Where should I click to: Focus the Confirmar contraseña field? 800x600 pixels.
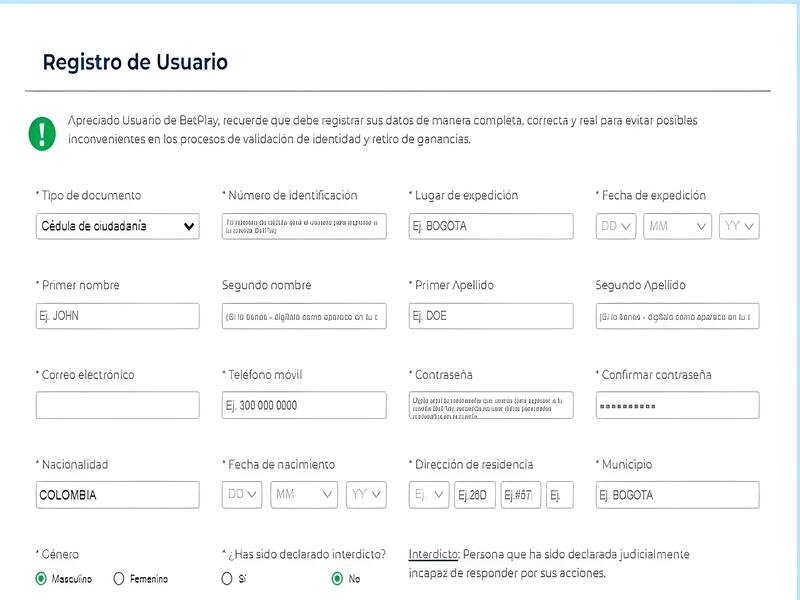click(678, 405)
